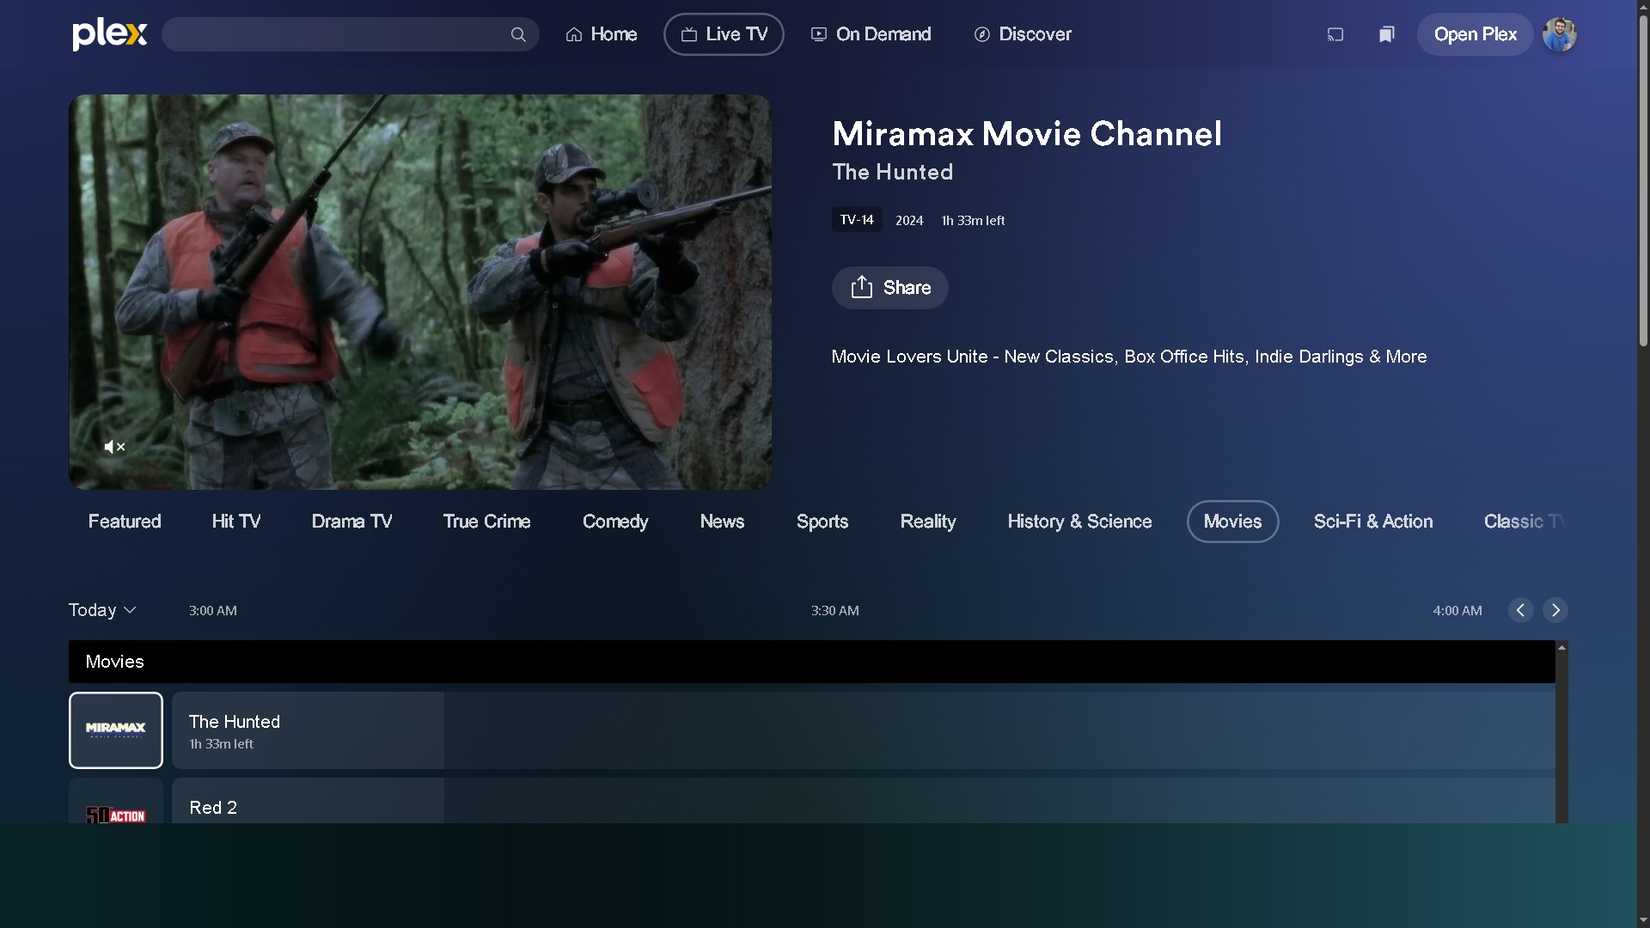Viewport: 1650px width, 928px height.
Task: Open the Discover section
Action: click(x=1022, y=35)
